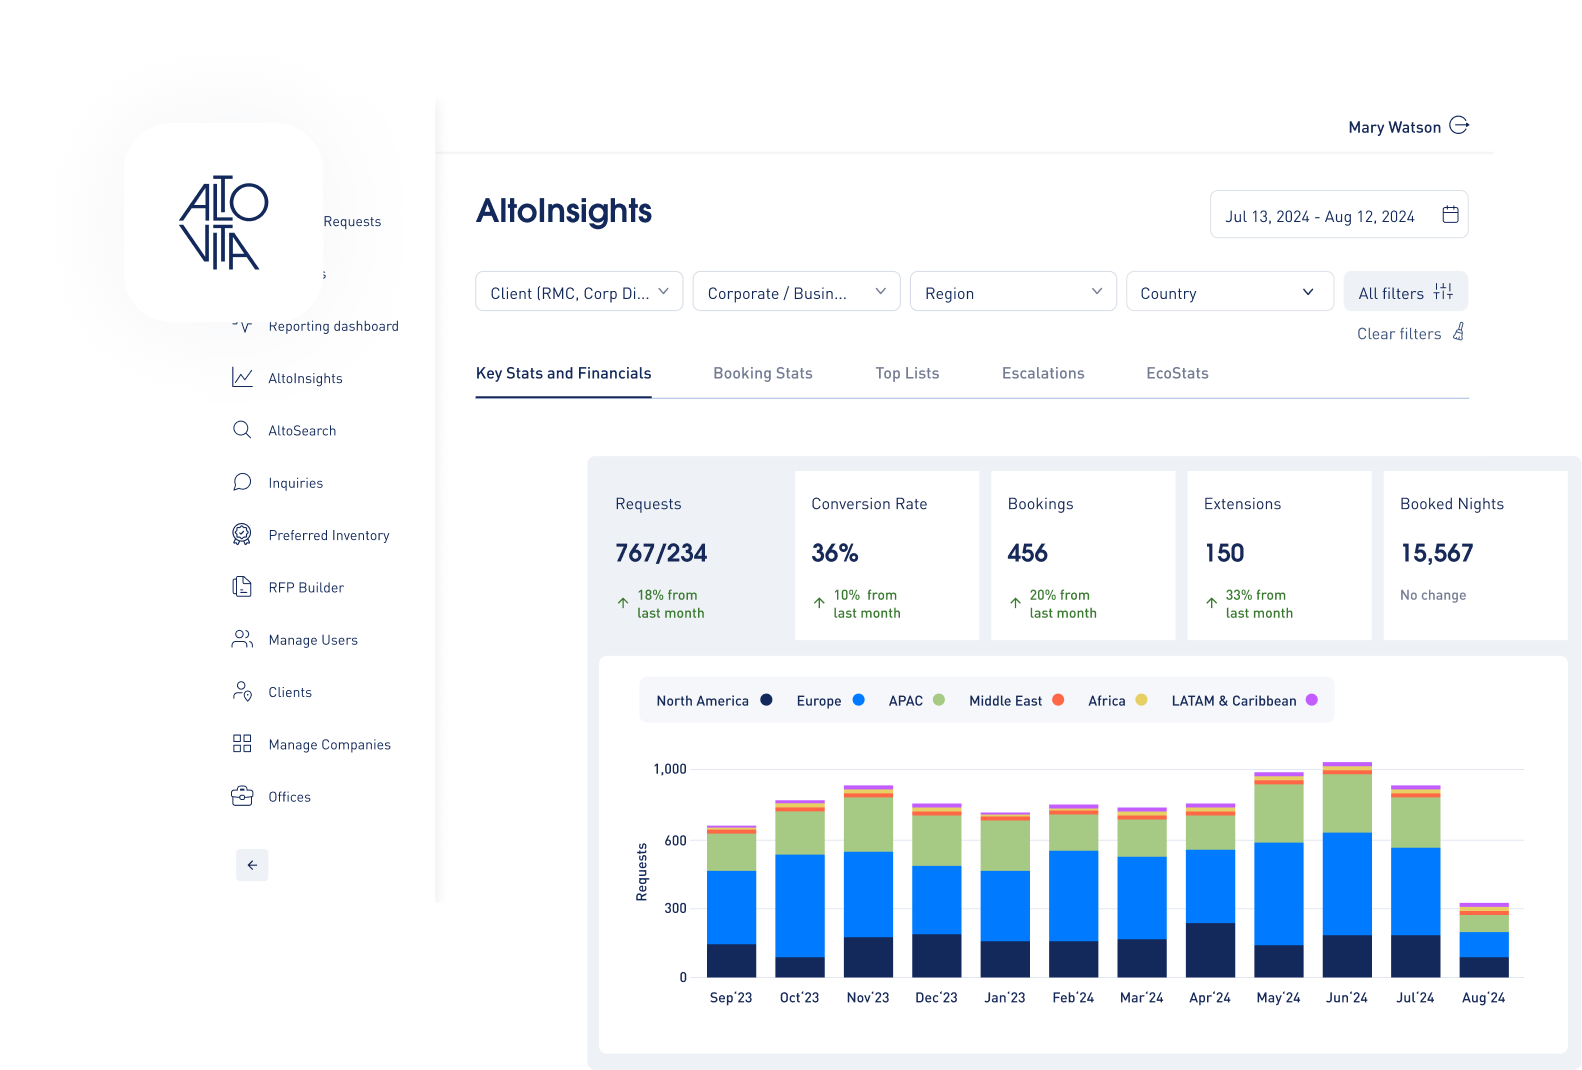Switch to the Top Lists tab

[x=907, y=373]
